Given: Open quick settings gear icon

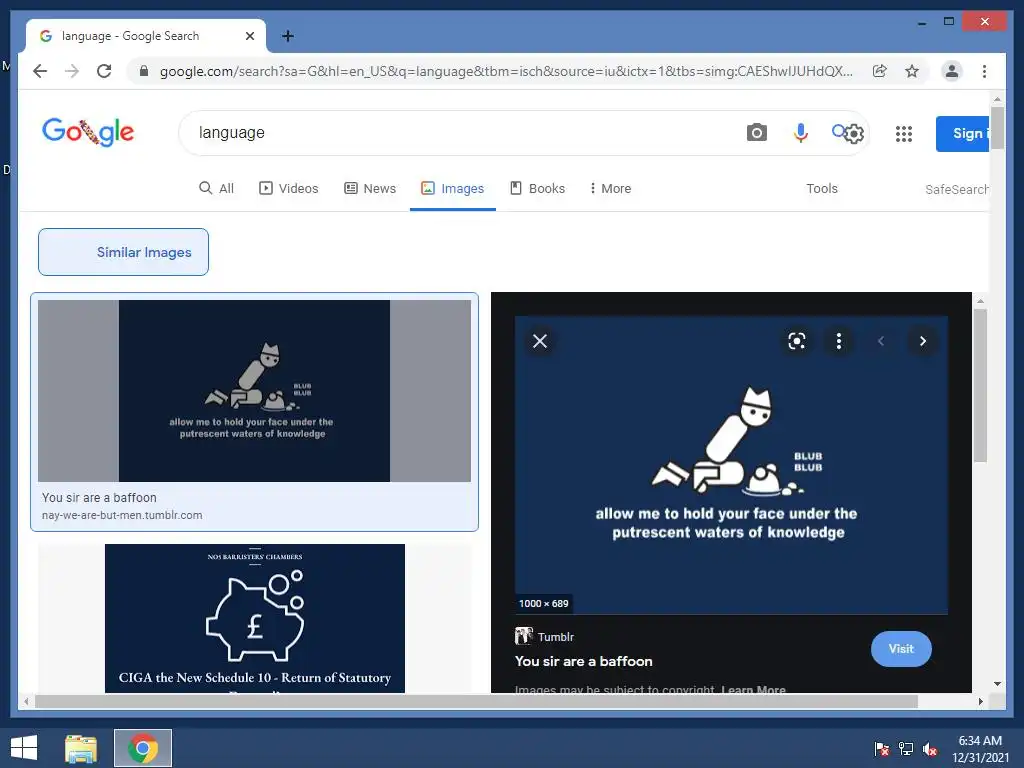Looking at the screenshot, I should [854, 134].
